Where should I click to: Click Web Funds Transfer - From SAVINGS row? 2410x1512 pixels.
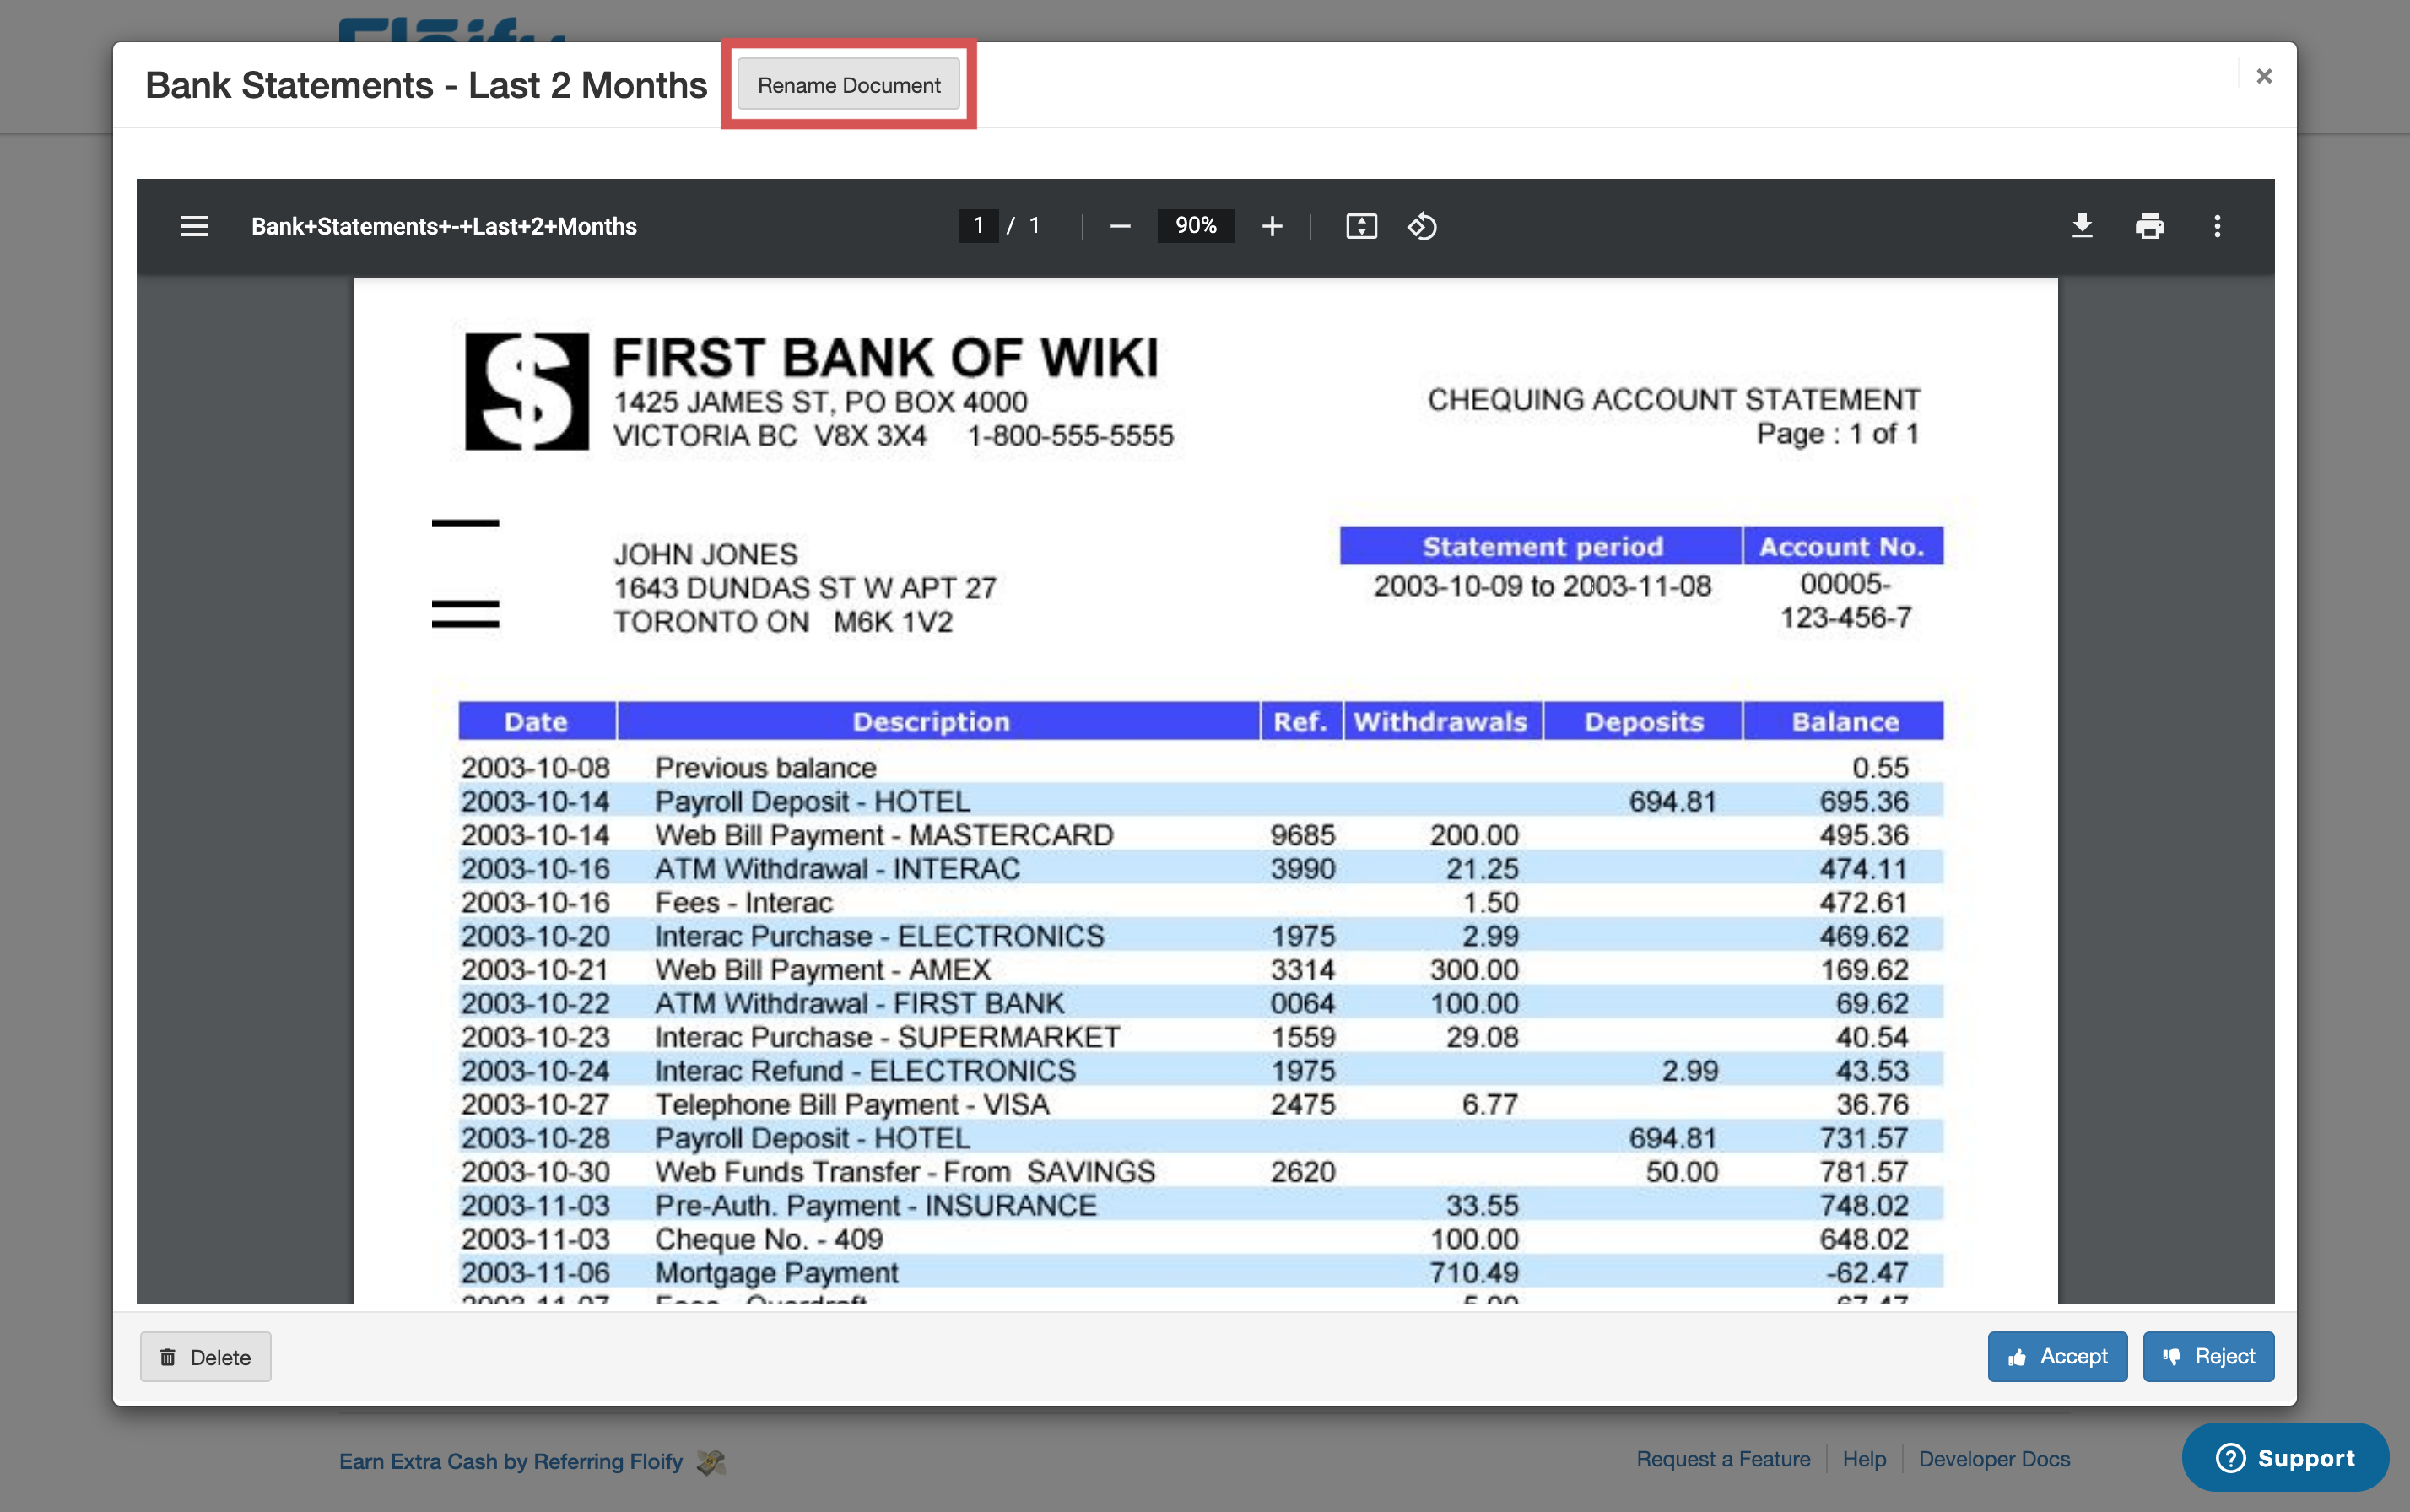1201,1171
